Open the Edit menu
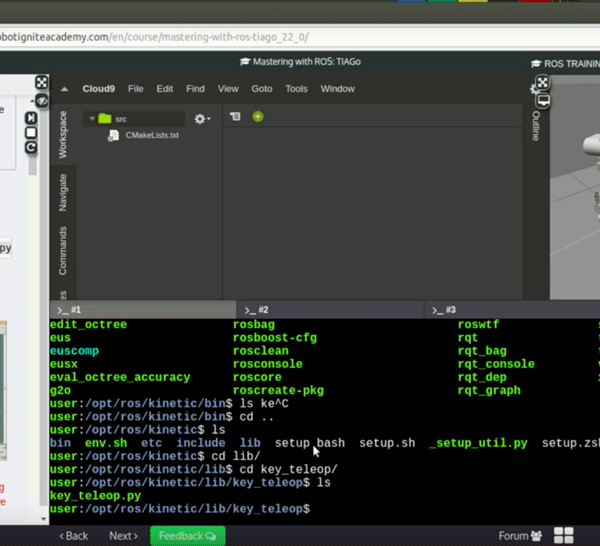Image resolution: width=600 pixels, height=546 pixels. pyautogui.click(x=165, y=89)
